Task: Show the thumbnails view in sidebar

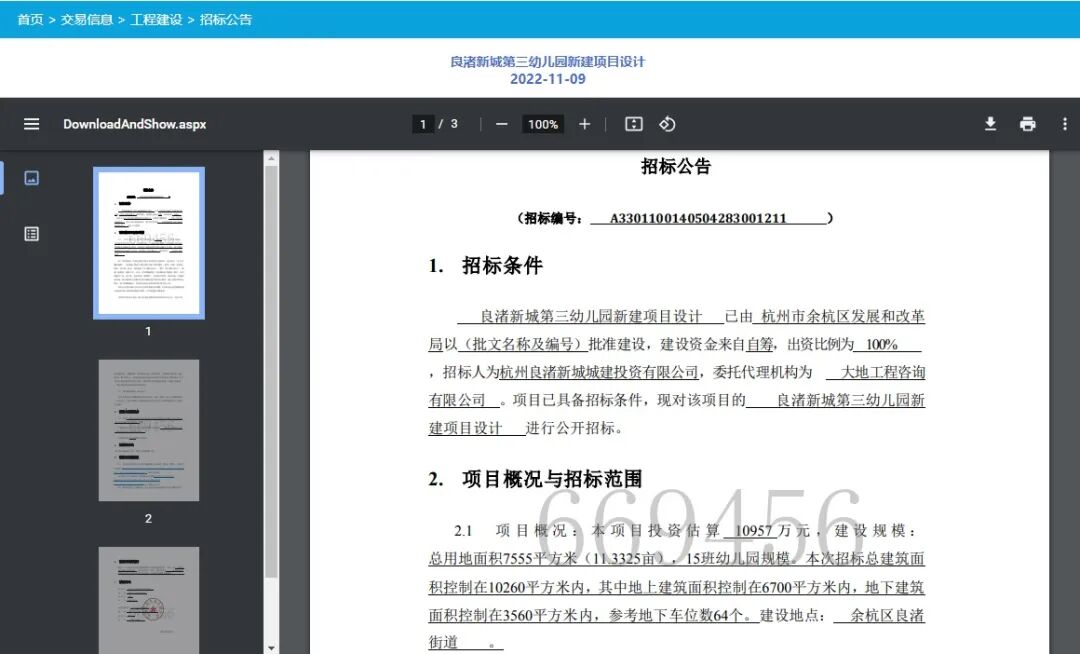Action: point(32,178)
